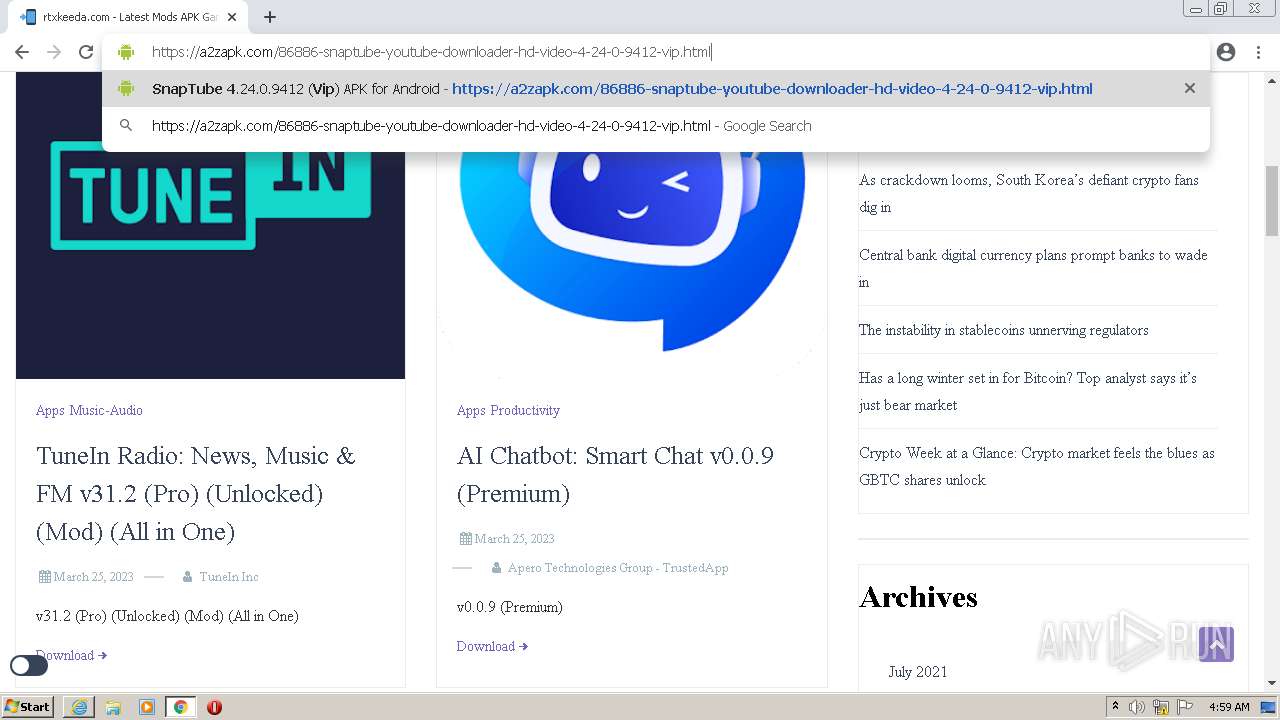This screenshot has height=720, width=1280.
Task: Go back to previous page
Action: [x=22, y=52]
